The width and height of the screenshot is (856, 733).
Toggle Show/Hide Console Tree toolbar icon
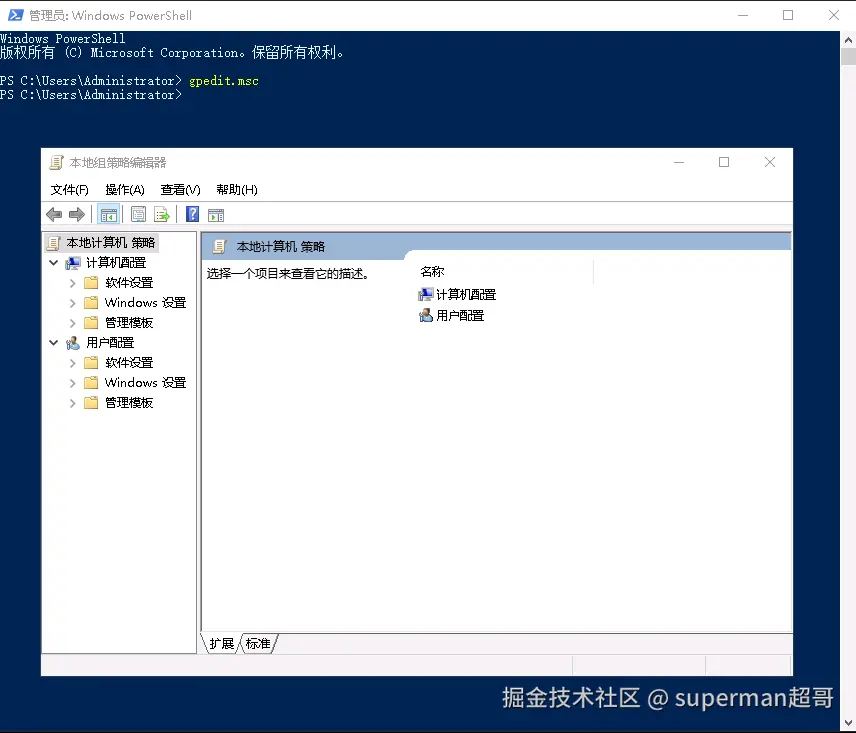pyautogui.click(x=109, y=214)
